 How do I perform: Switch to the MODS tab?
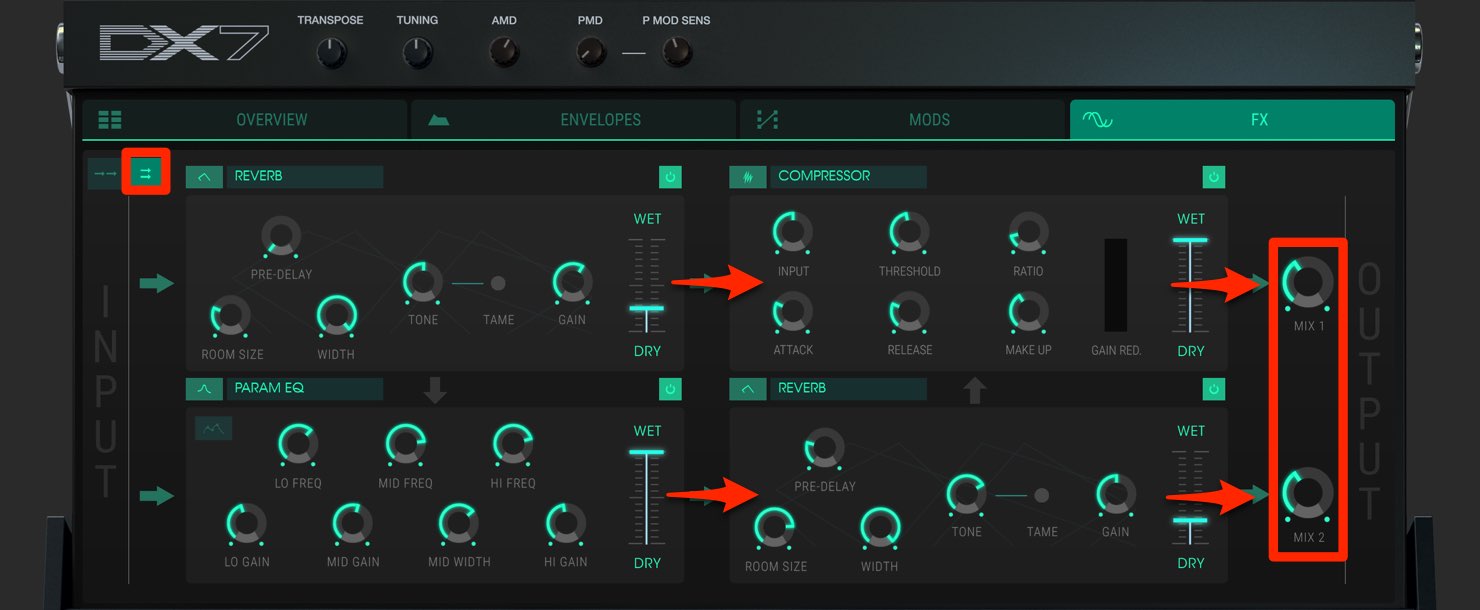tap(904, 120)
